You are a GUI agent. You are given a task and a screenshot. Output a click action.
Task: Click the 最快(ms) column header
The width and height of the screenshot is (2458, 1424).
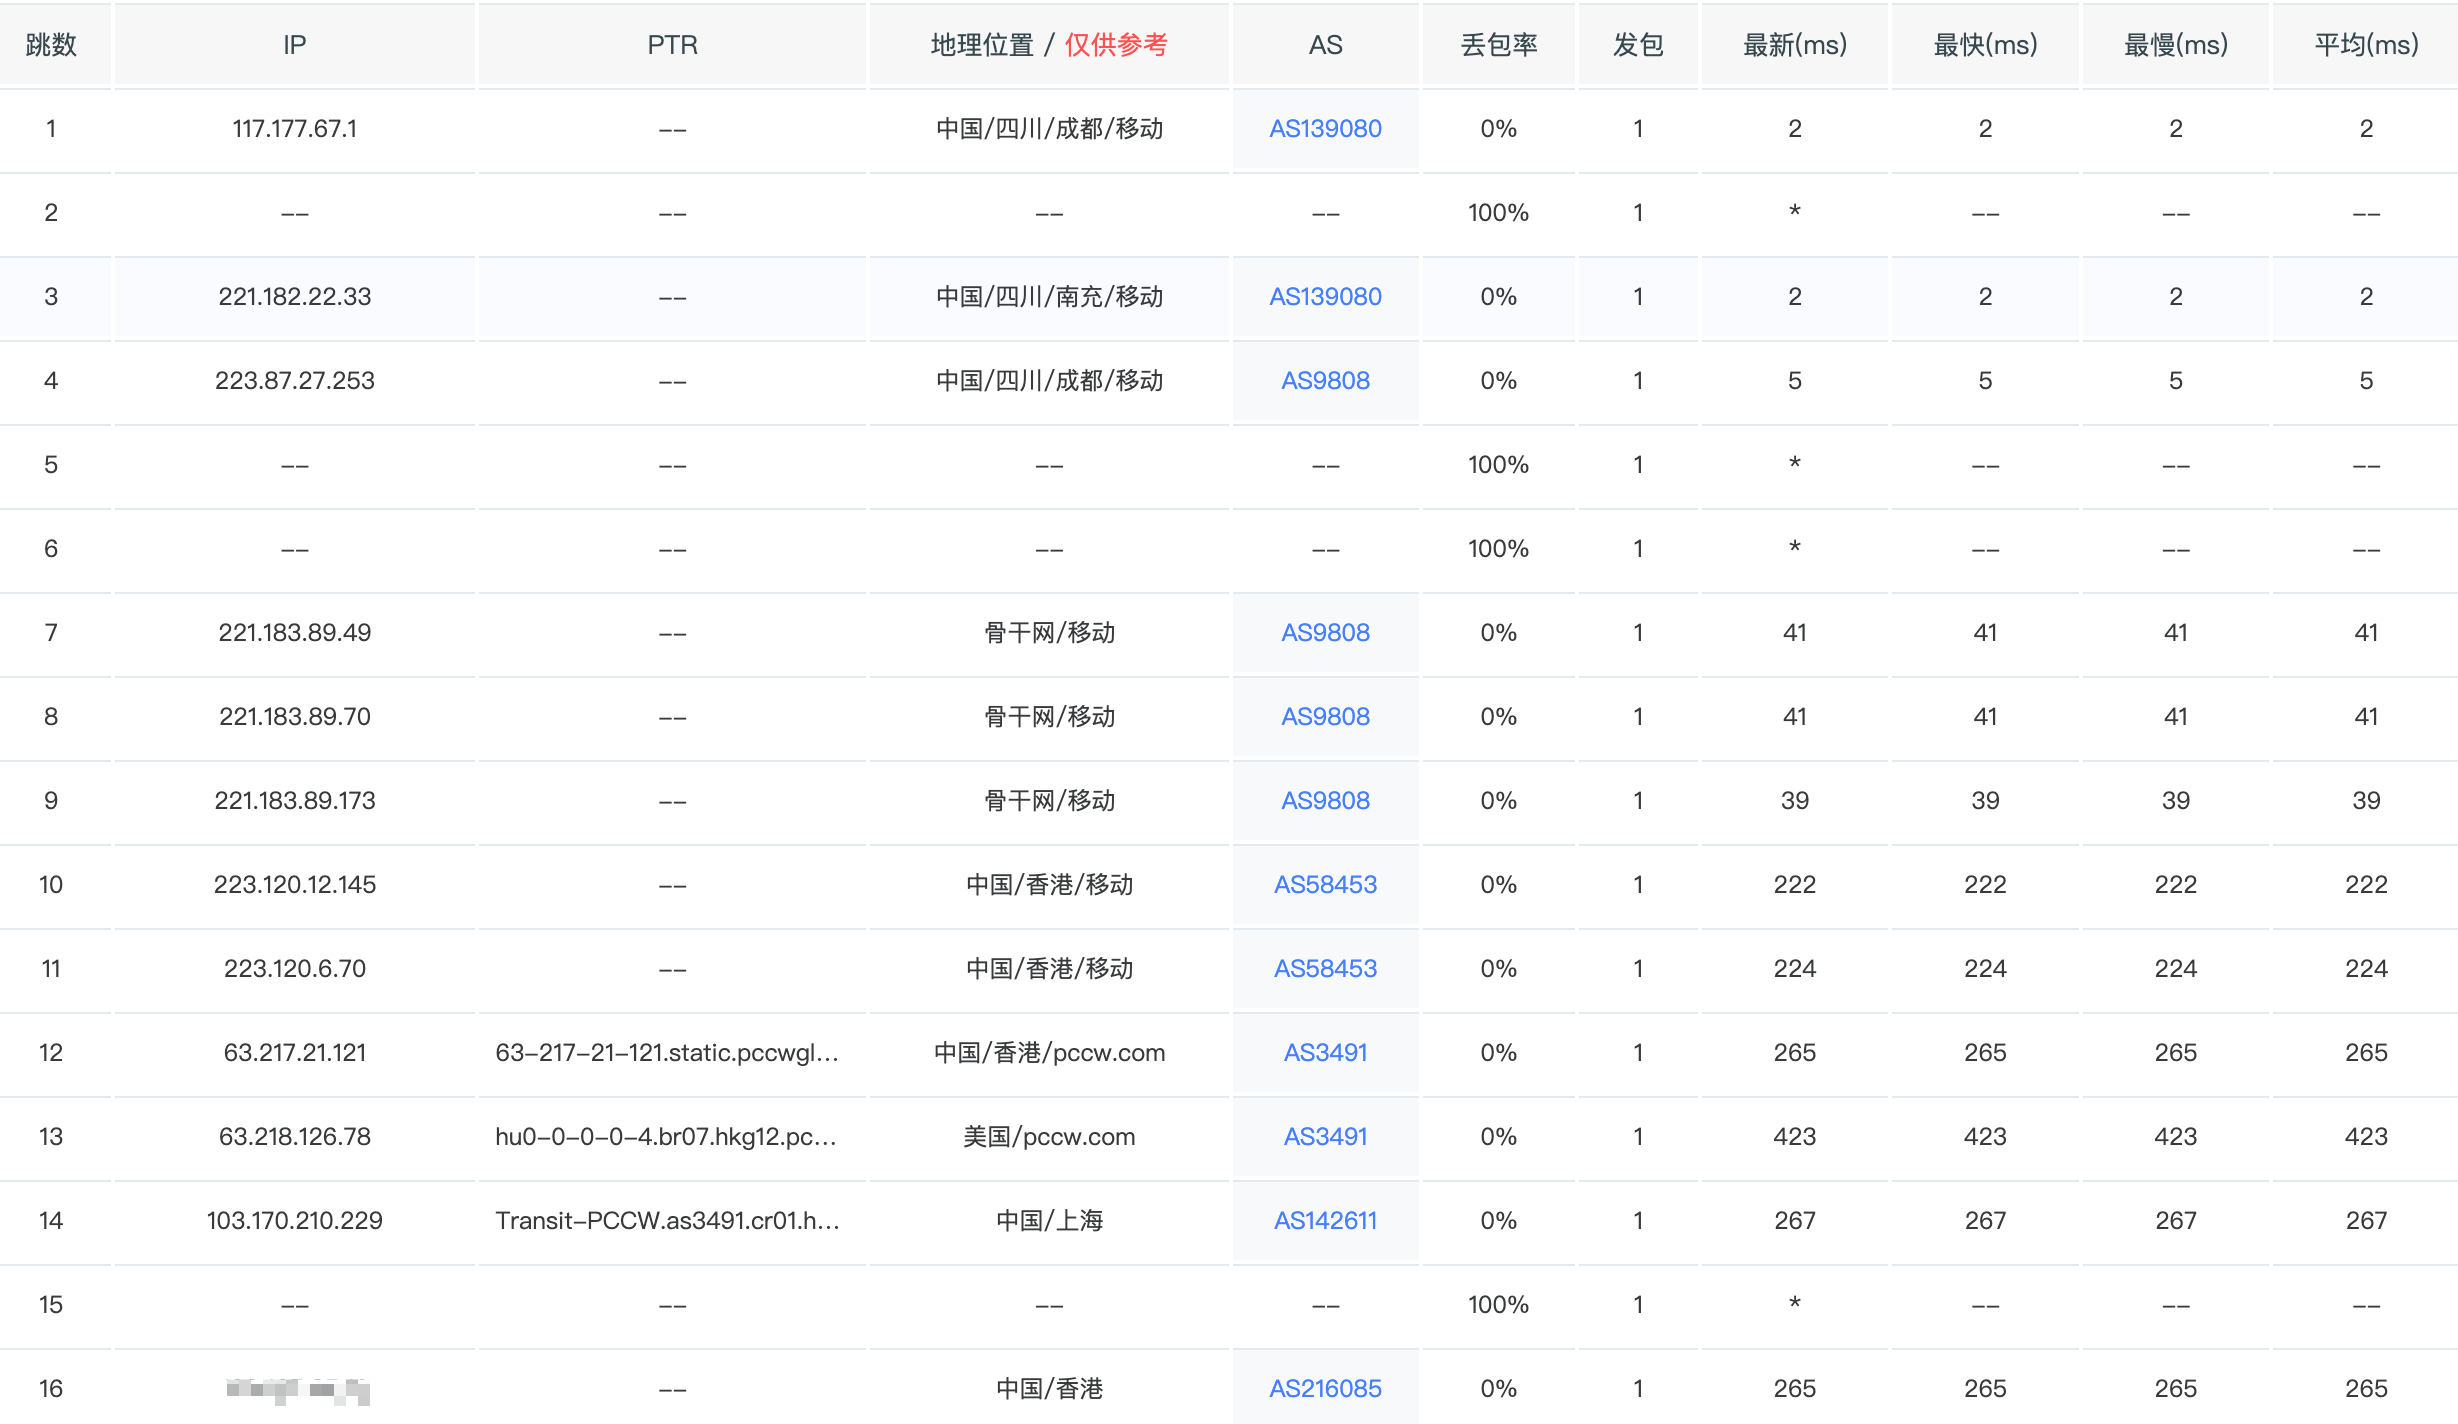(1985, 45)
